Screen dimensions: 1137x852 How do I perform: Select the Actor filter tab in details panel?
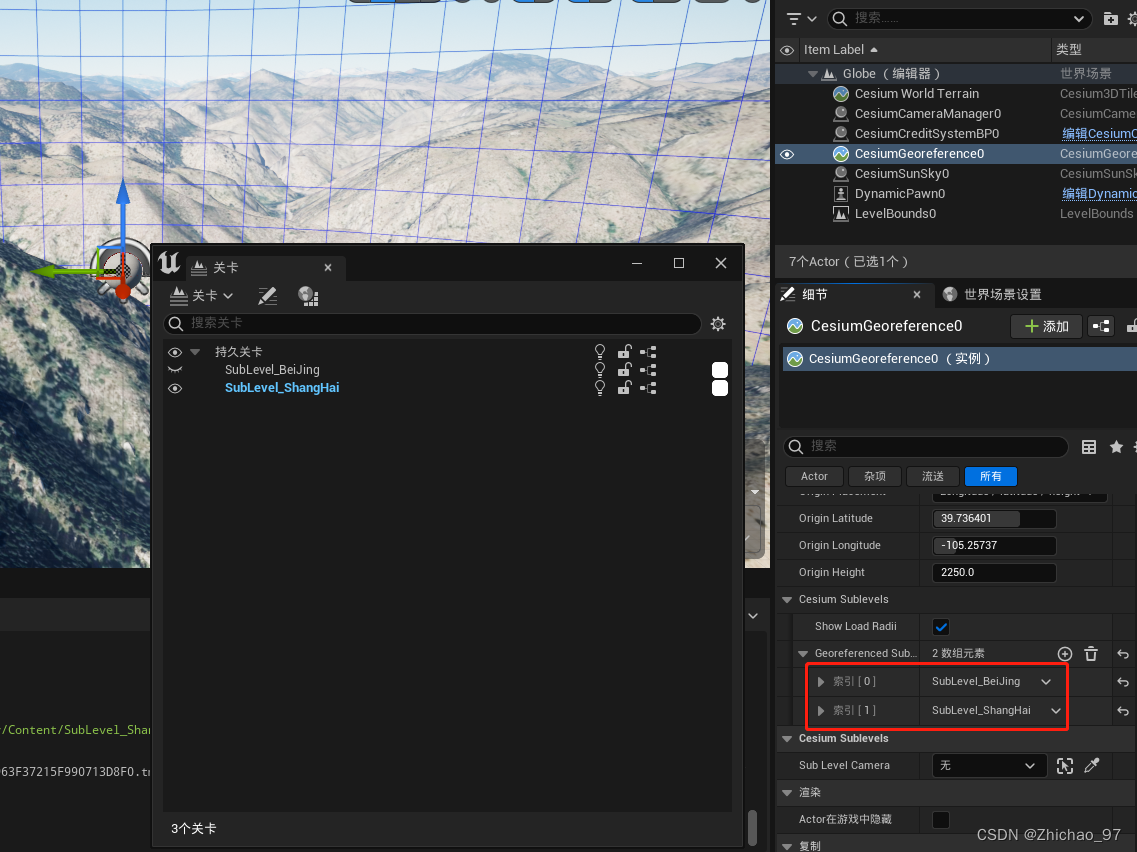tap(813, 476)
